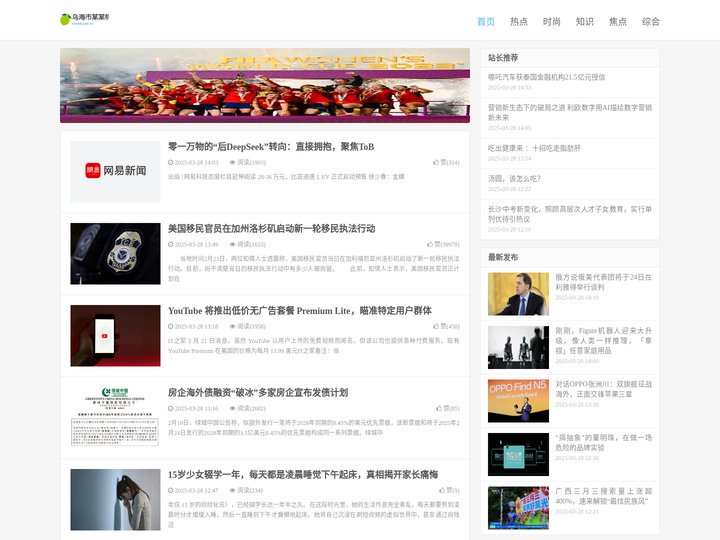The height and width of the screenshot is (540, 720).
Task: Like the 15岁少女辍学 article
Action: pos(442,490)
